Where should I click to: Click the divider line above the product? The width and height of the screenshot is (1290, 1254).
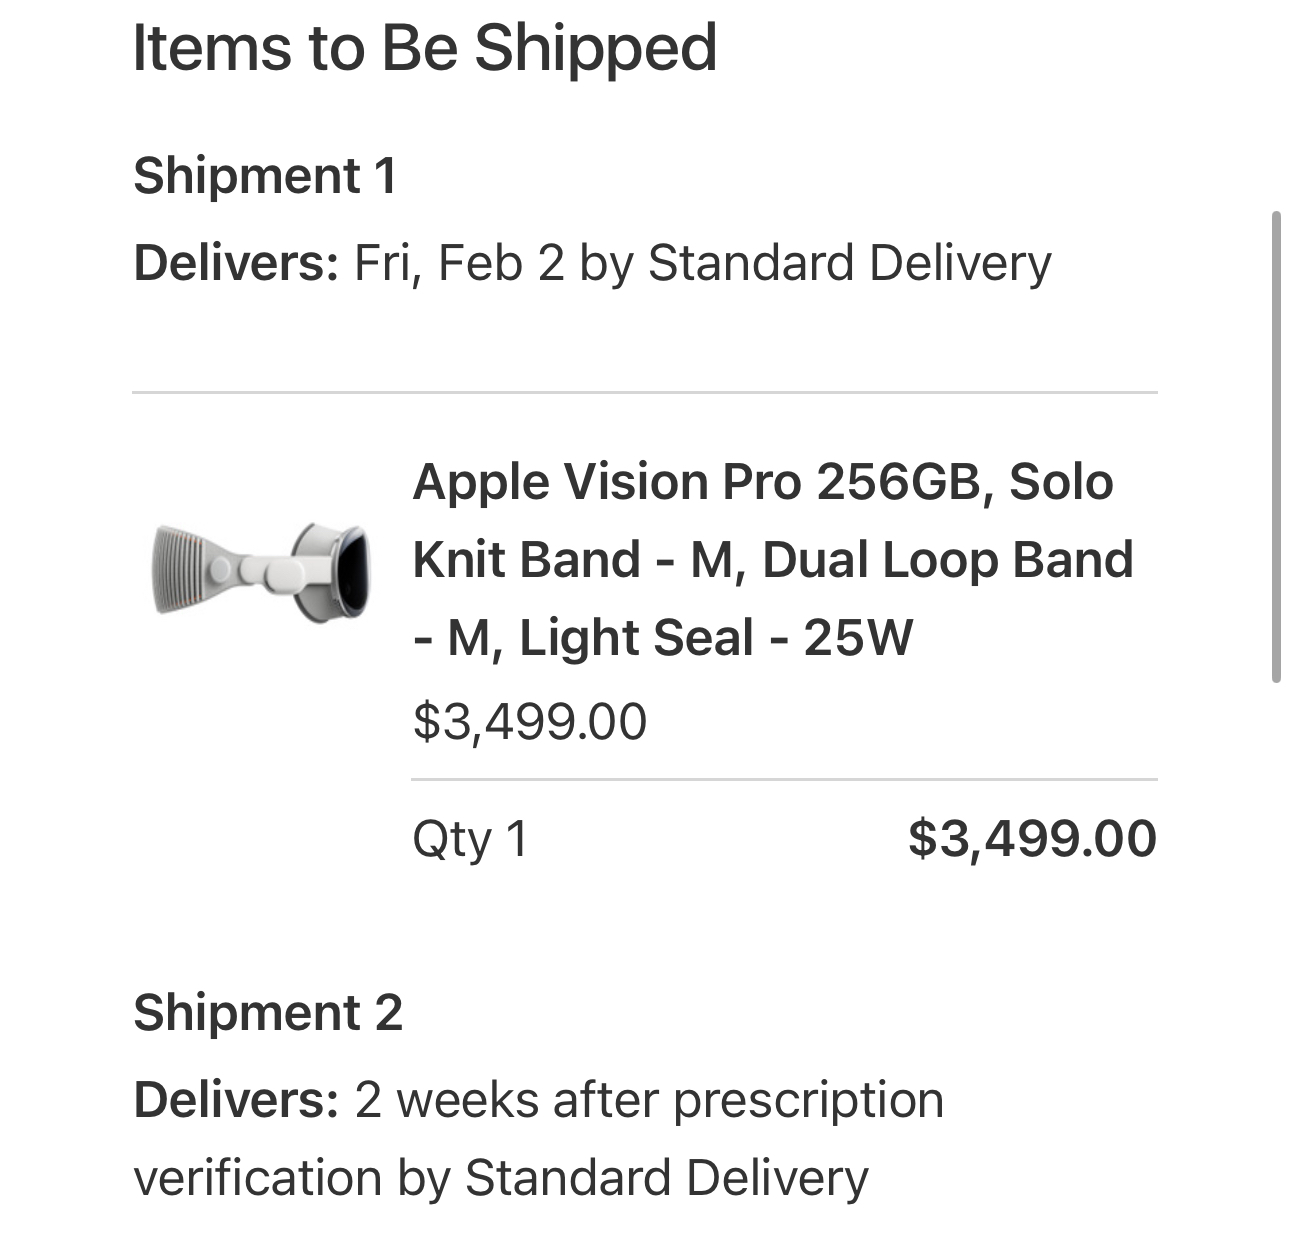coord(645,393)
